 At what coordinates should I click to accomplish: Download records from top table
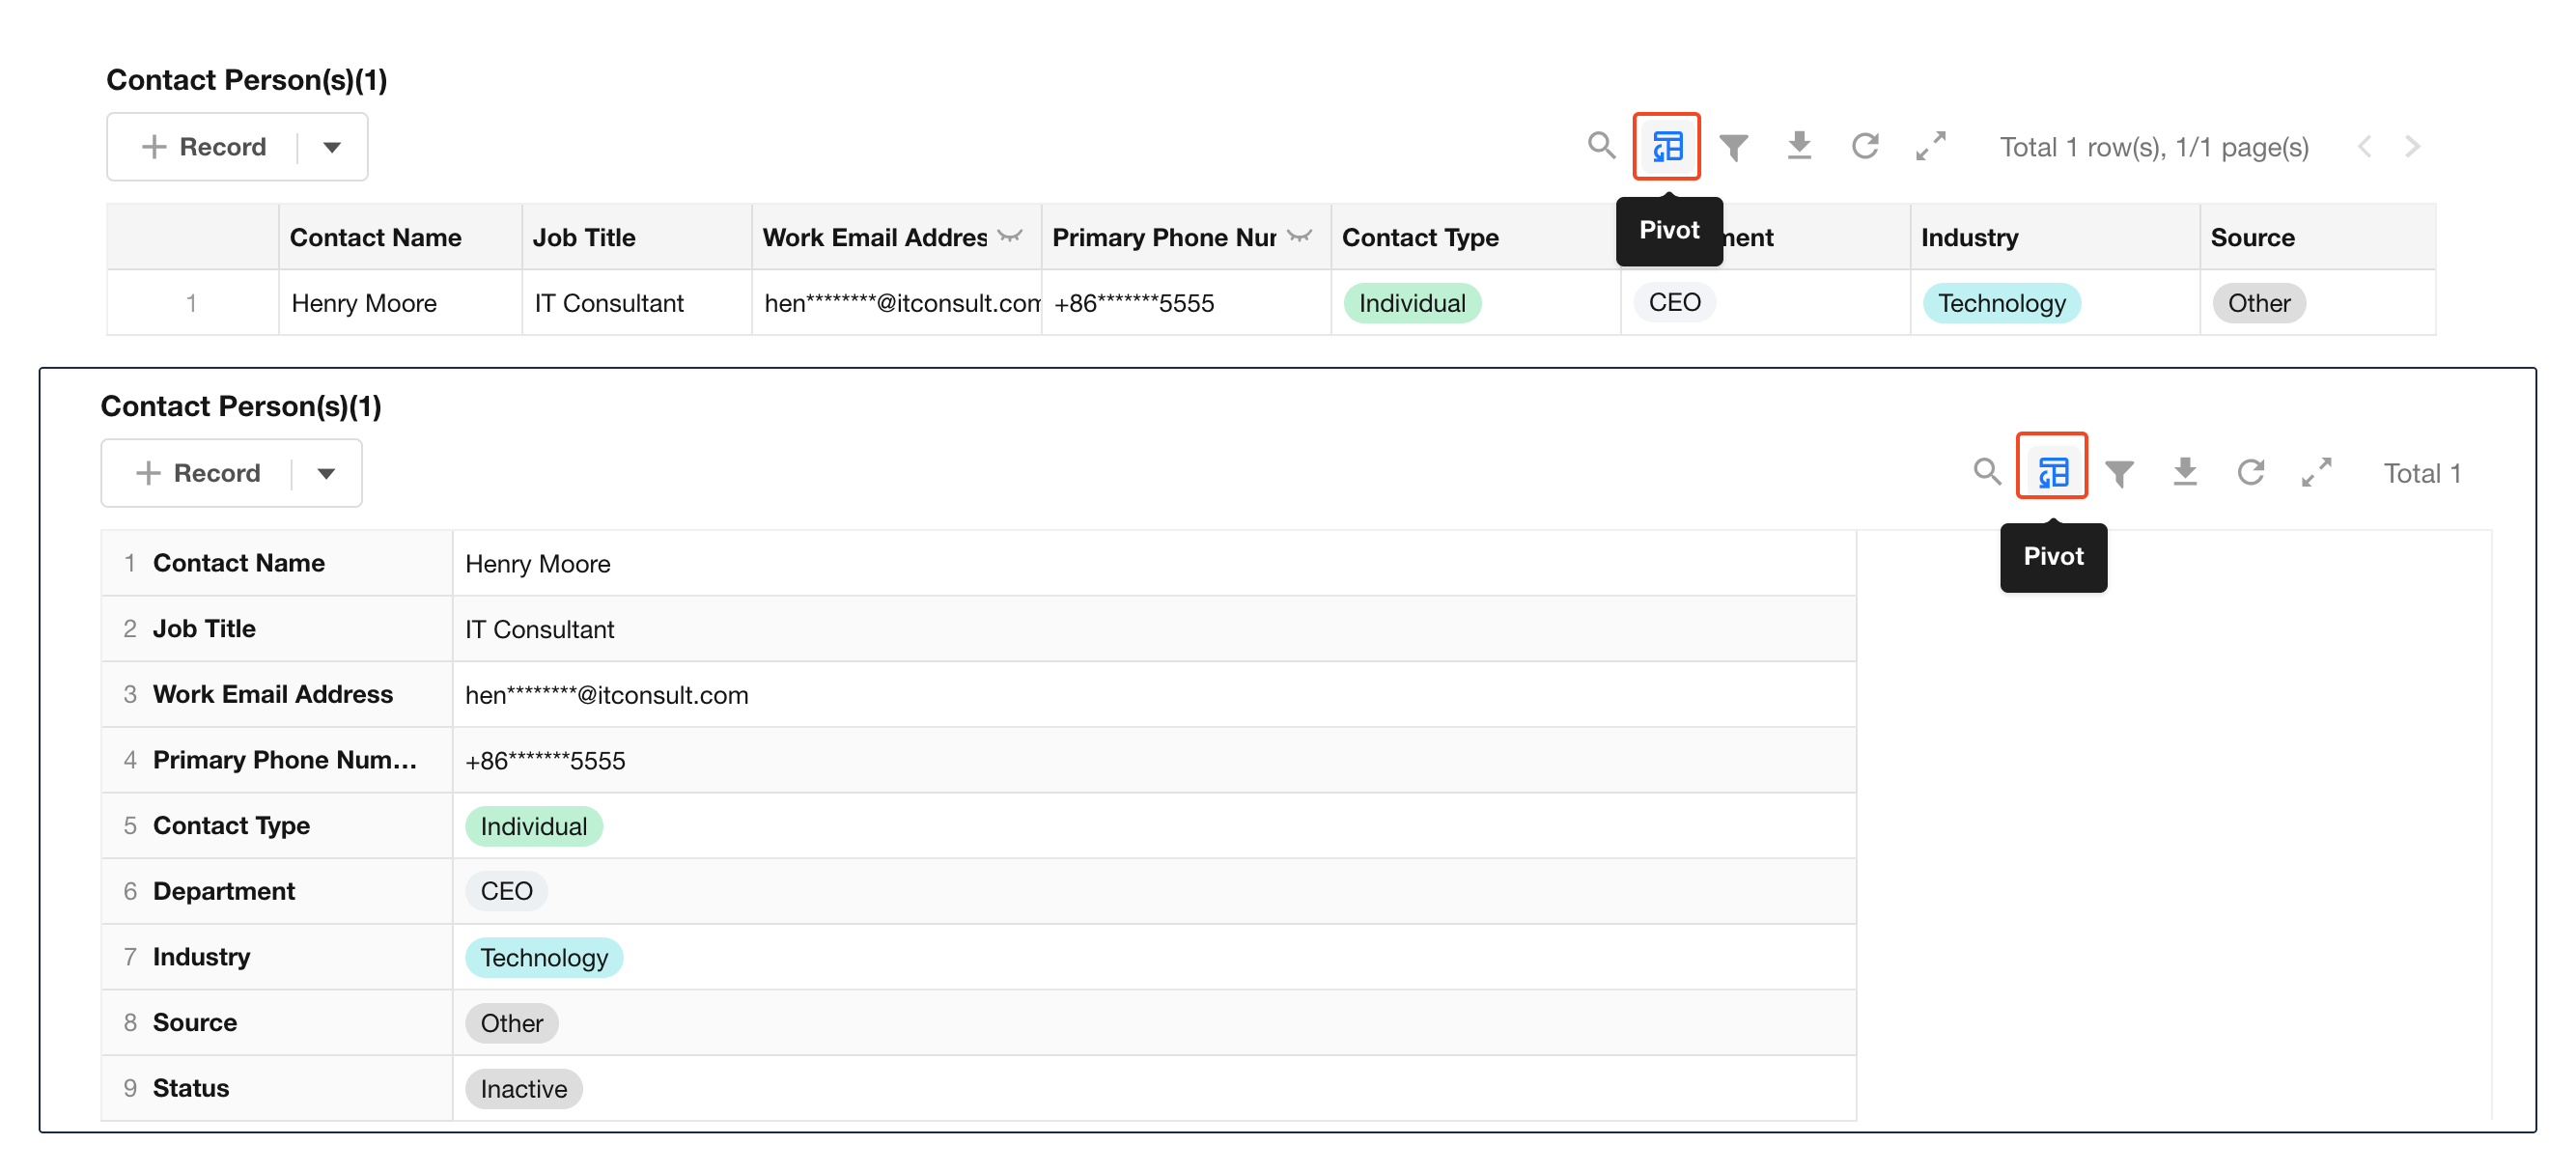1798,146
